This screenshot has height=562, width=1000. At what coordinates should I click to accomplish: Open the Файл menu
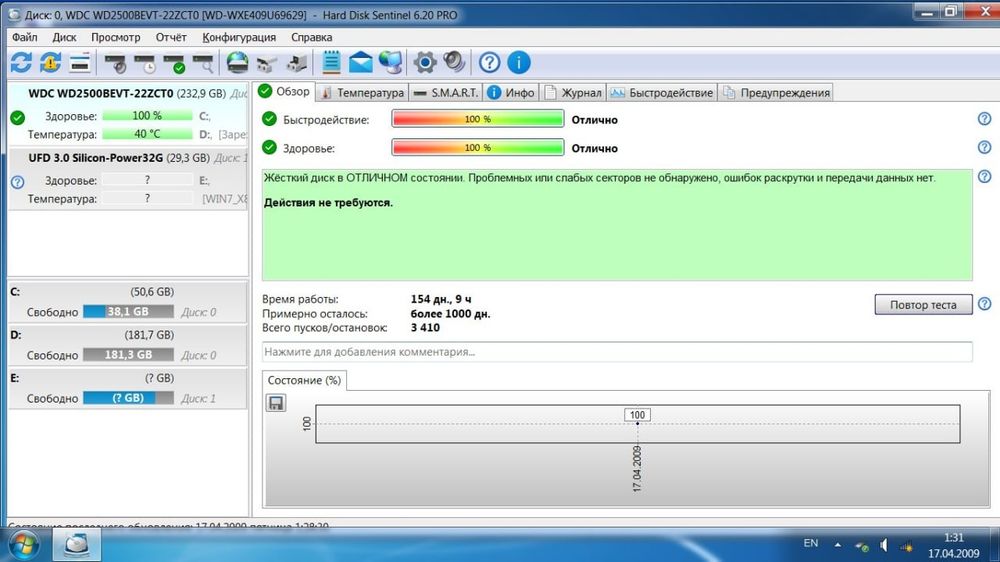click(x=24, y=37)
